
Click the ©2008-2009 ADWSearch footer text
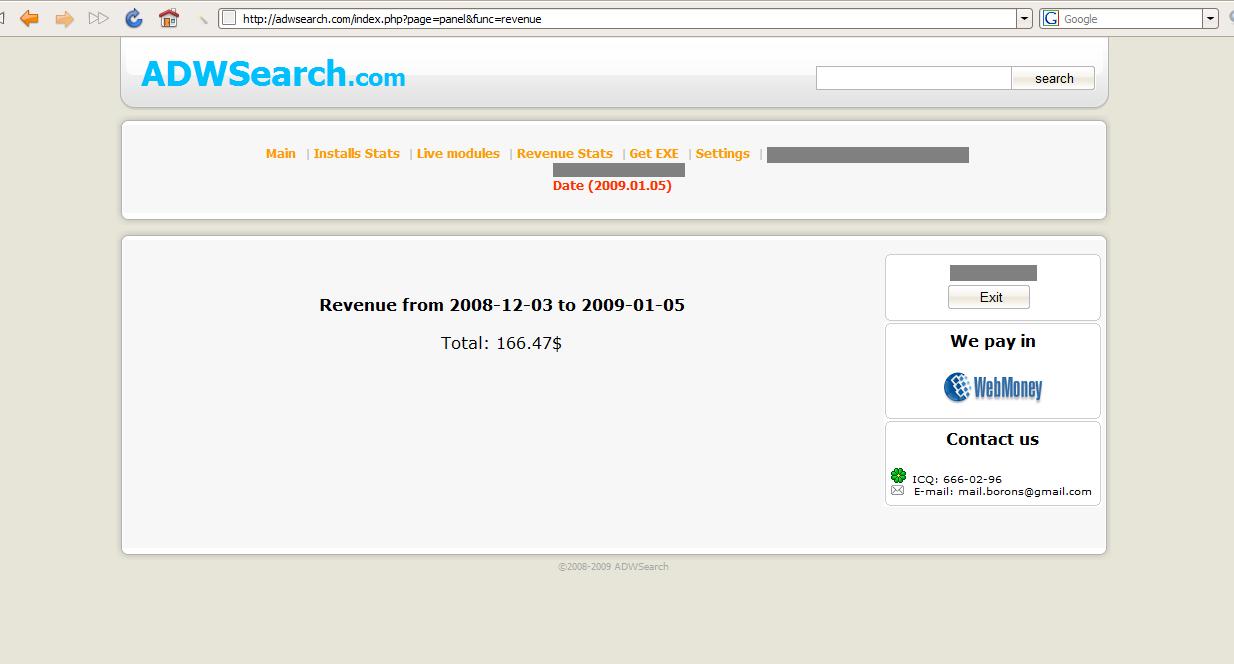tap(613, 566)
